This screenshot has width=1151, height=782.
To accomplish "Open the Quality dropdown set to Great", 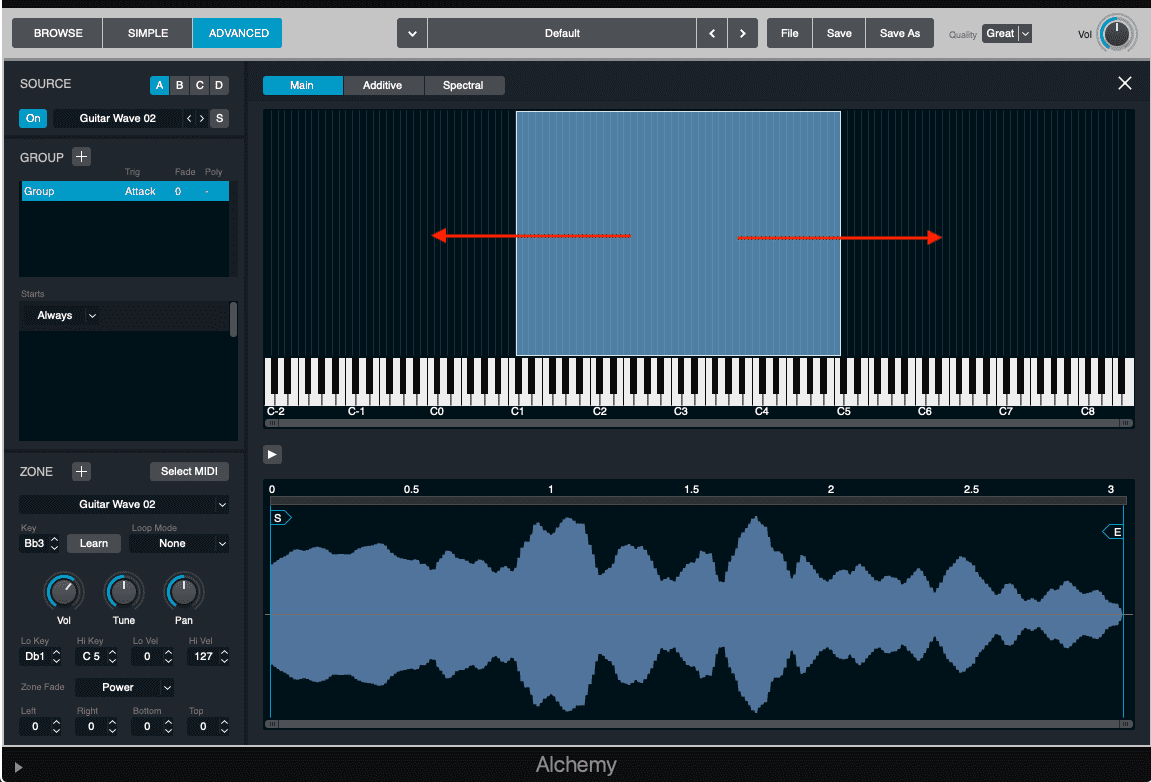I will (1007, 33).
